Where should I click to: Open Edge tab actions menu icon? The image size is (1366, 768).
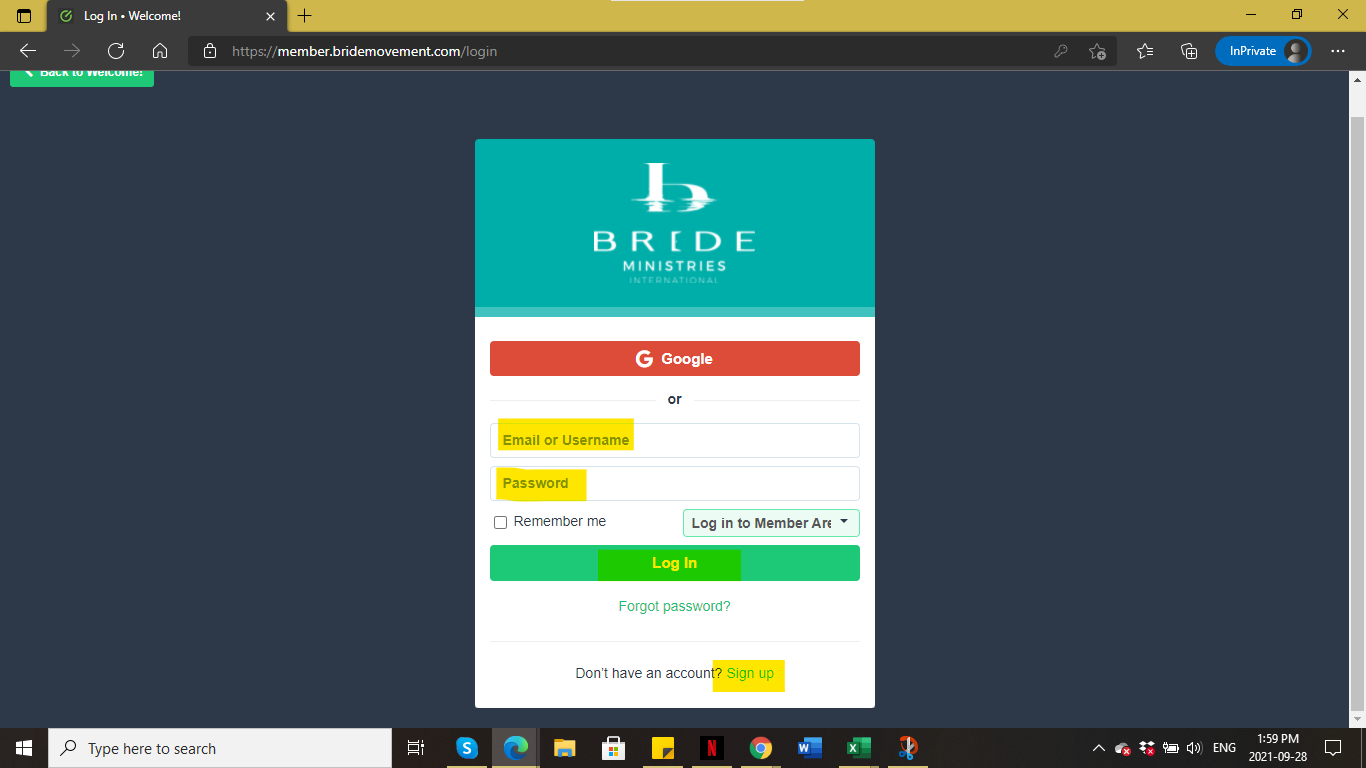(x=24, y=16)
